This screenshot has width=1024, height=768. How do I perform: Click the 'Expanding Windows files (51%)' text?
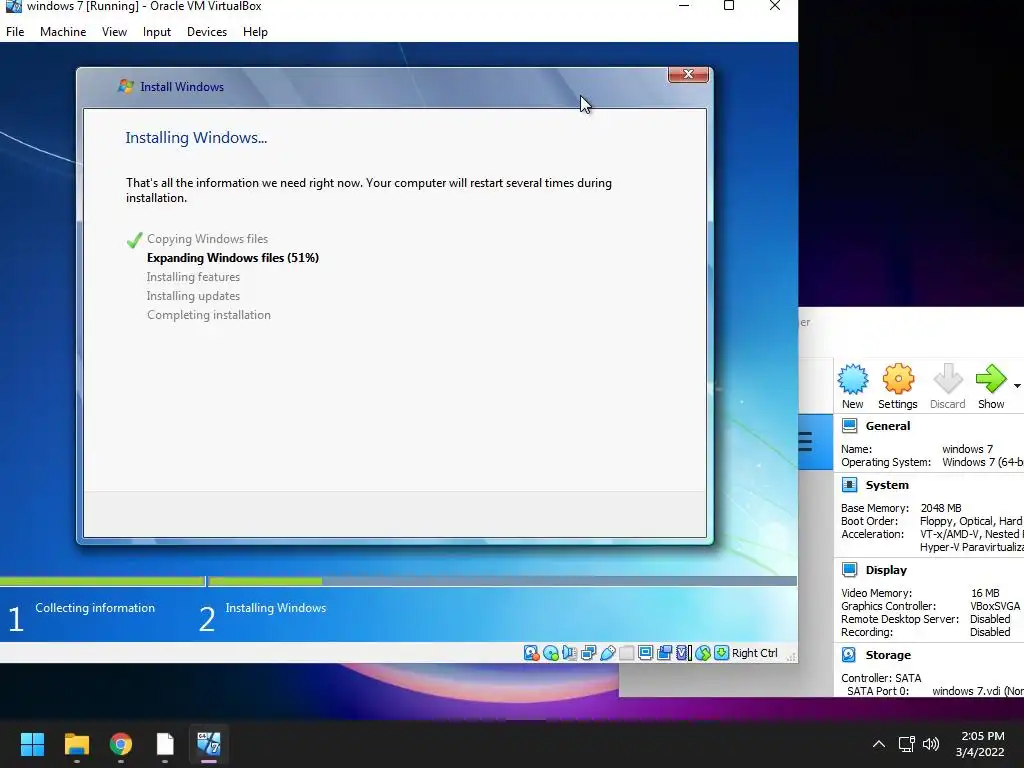[233, 257]
